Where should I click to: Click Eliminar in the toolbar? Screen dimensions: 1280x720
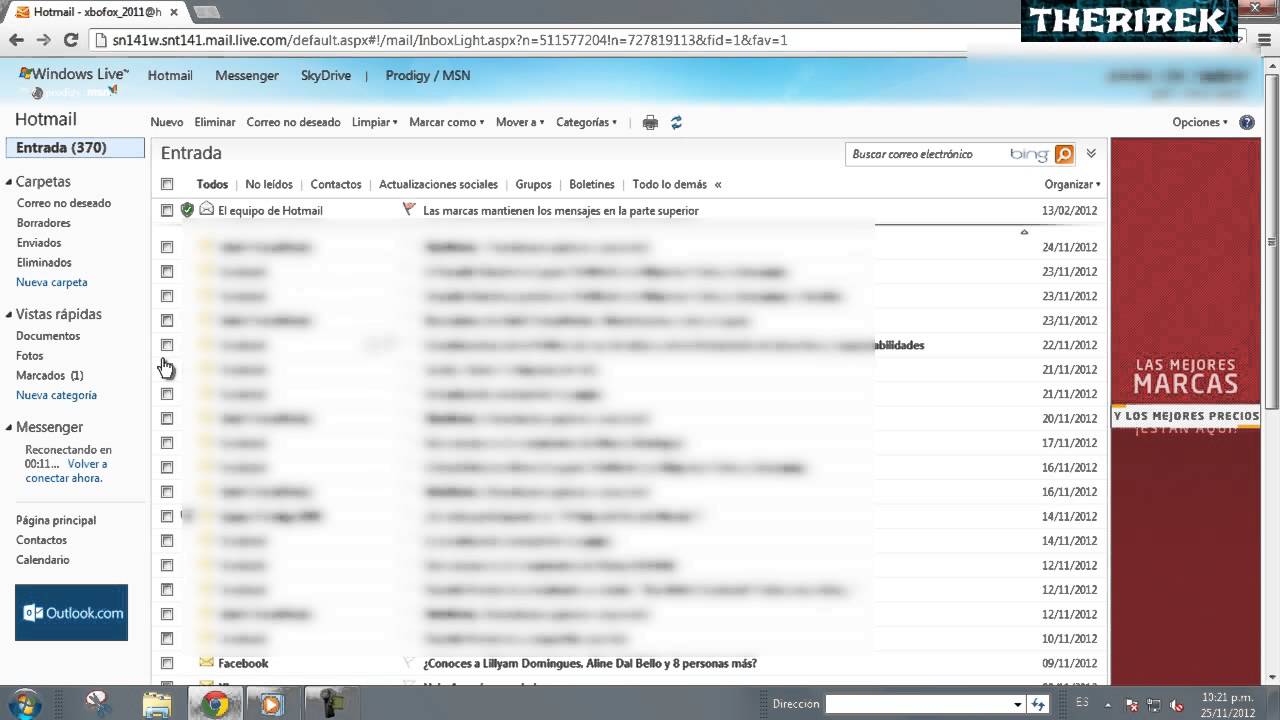coord(215,122)
